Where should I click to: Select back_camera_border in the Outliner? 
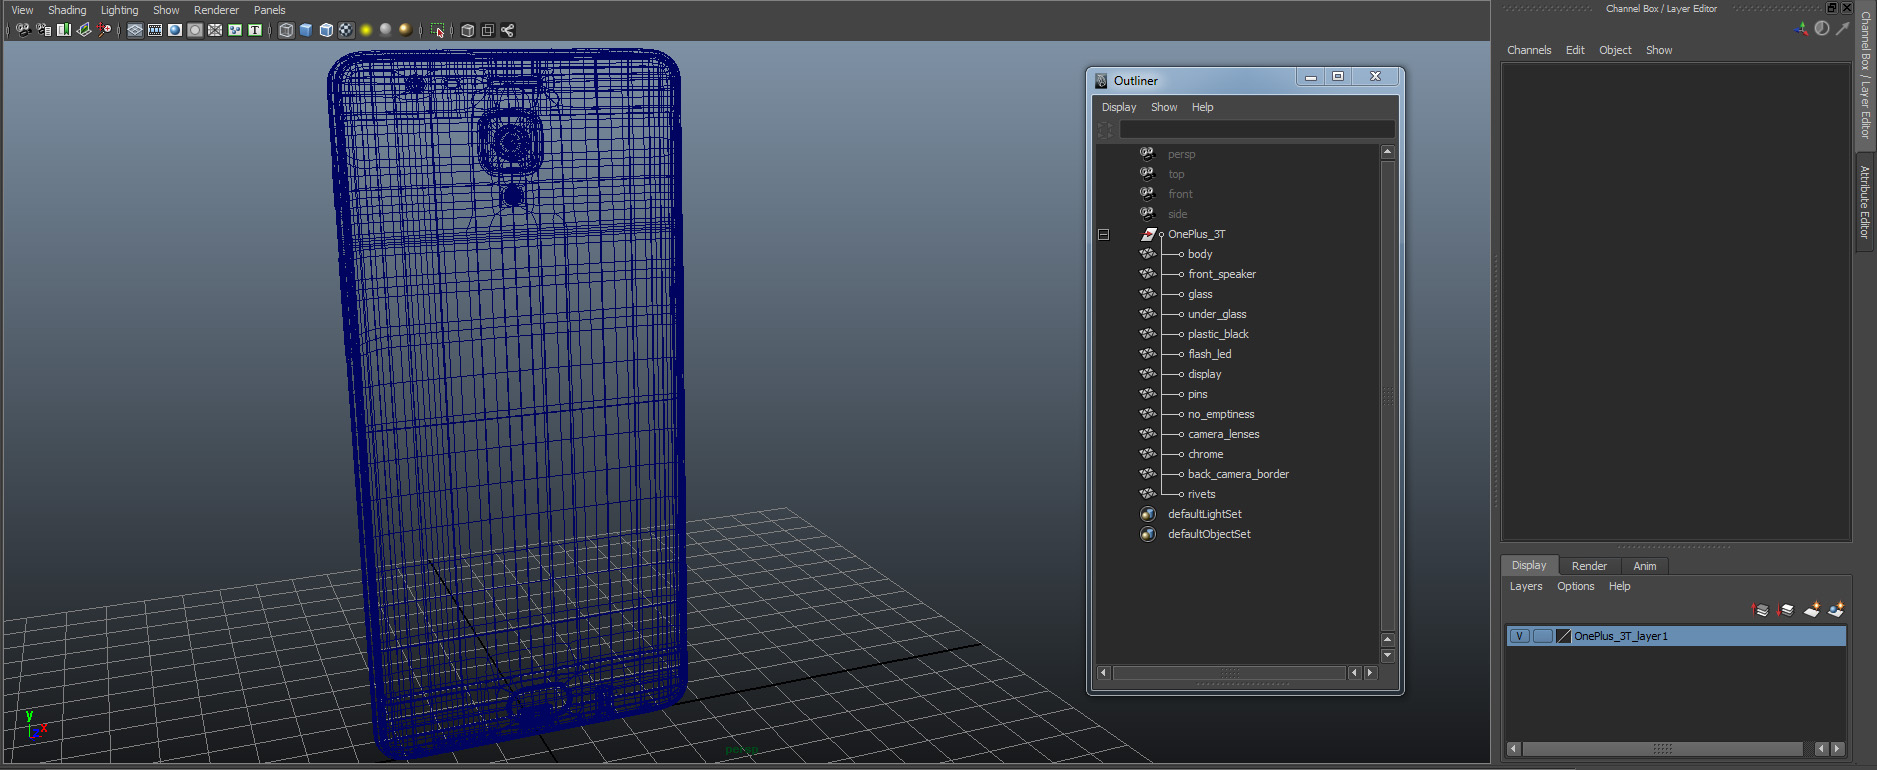click(x=1239, y=474)
